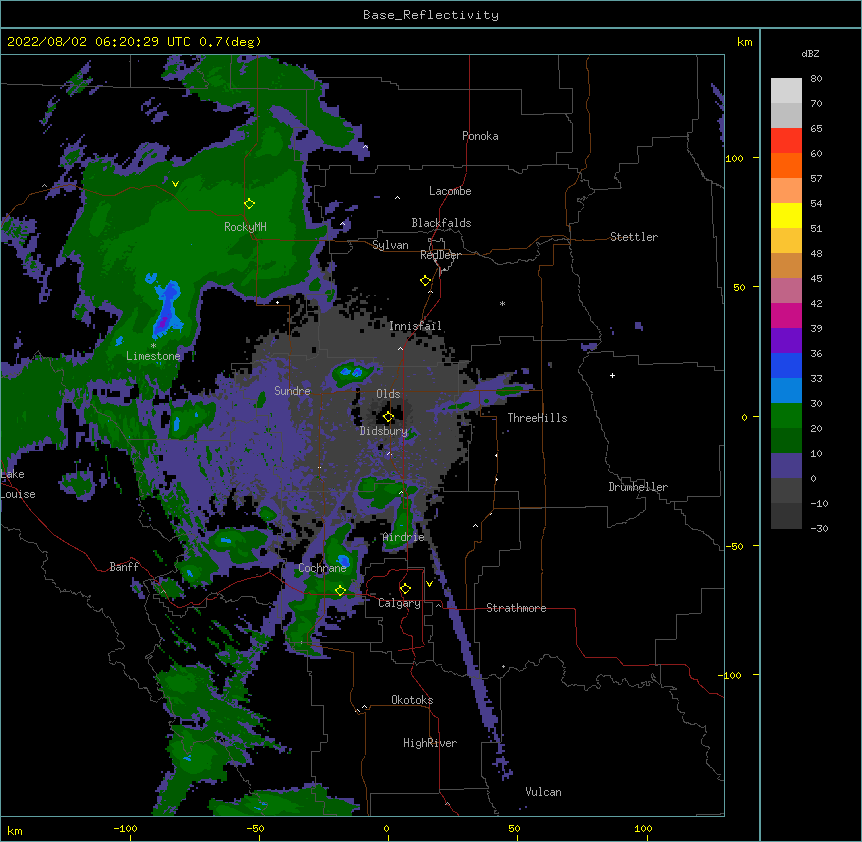Click the yellow diamond marker below Cochrane
The image size is (862, 842).
coord(340,591)
